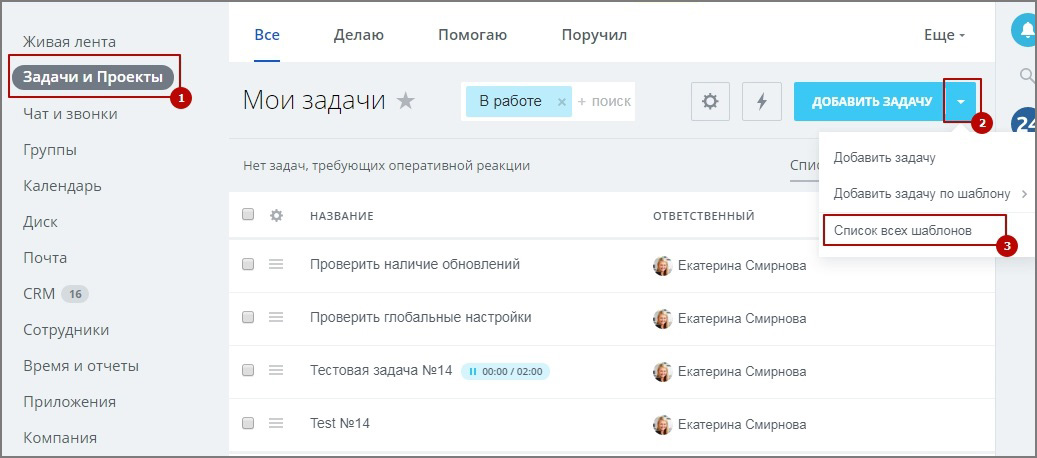The image size is (1037, 458).
Task: Check the box for Проверить глобальные настройки
Action: click(248, 317)
